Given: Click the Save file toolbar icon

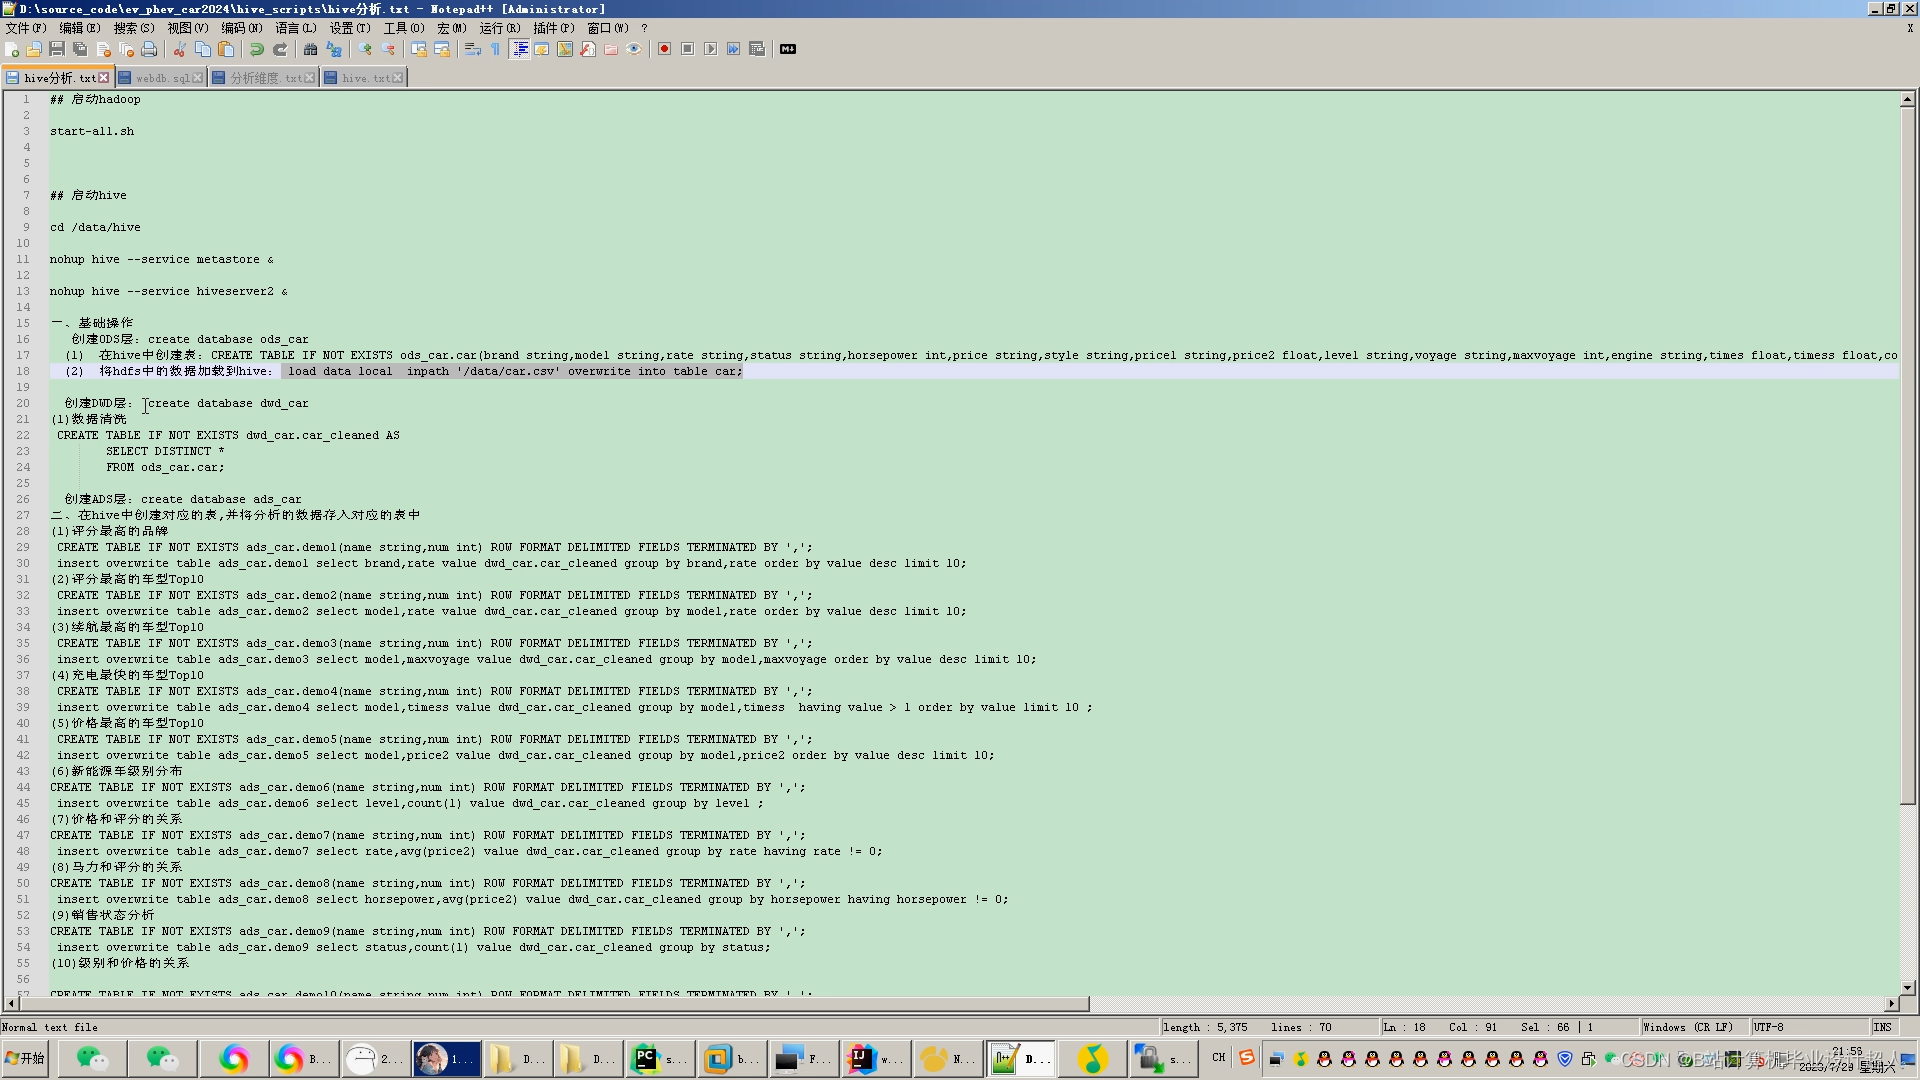Looking at the screenshot, I should [57, 49].
